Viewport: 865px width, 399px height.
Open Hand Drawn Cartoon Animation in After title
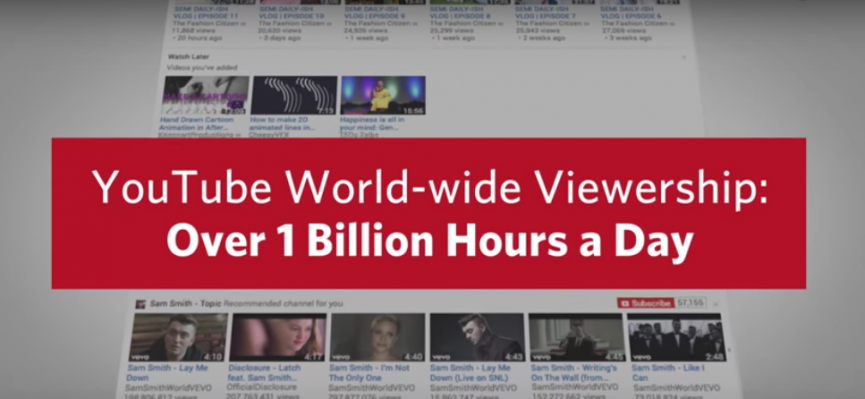197,124
